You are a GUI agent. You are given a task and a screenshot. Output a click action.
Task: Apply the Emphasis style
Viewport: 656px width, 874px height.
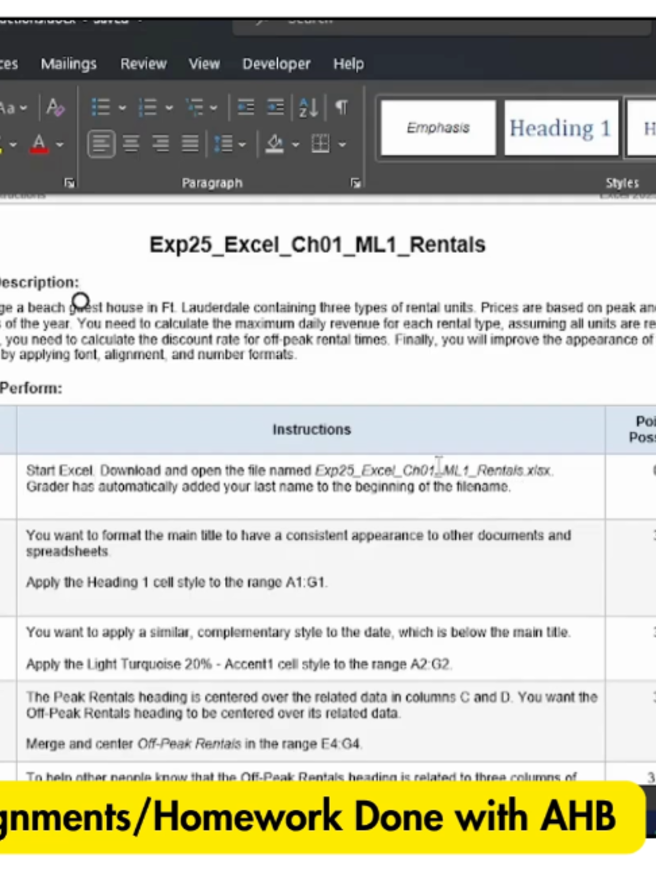[x=438, y=128]
